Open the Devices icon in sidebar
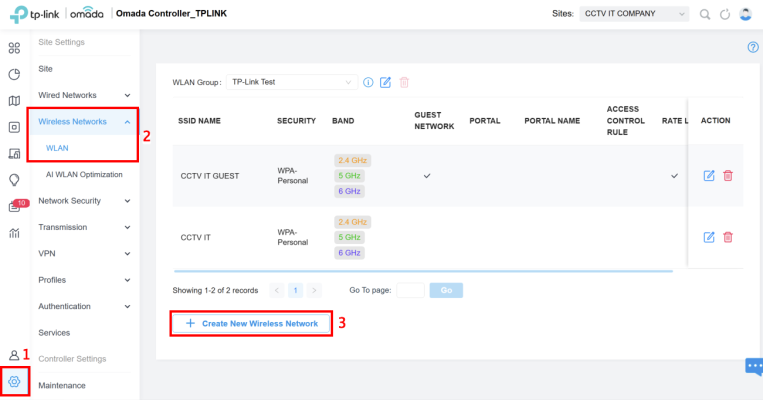 pos(14,127)
